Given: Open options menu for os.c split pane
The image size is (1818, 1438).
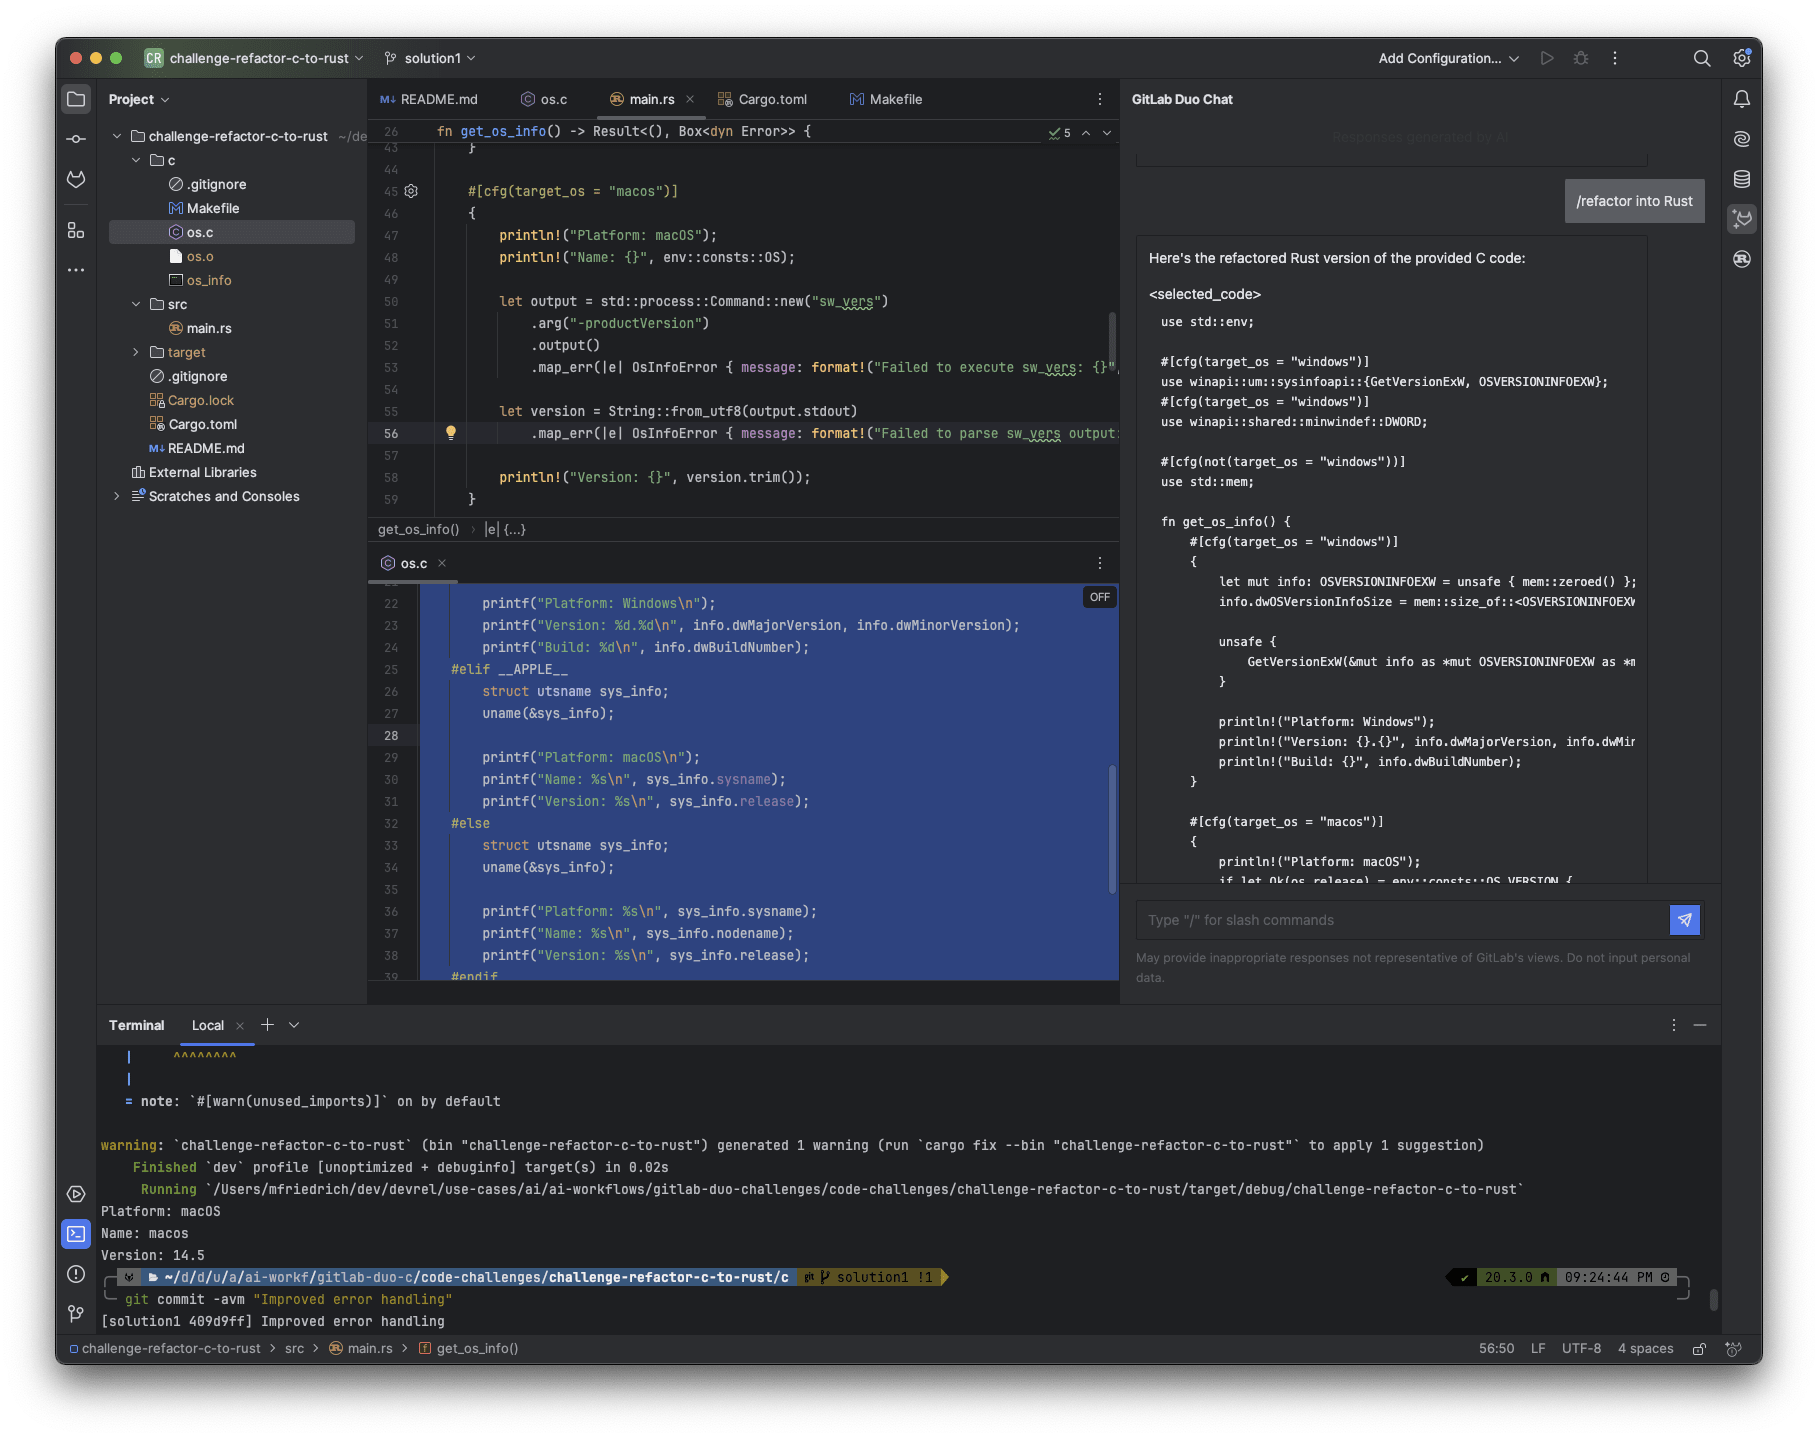Looking at the screenshot, I should tap(1100, 563).
